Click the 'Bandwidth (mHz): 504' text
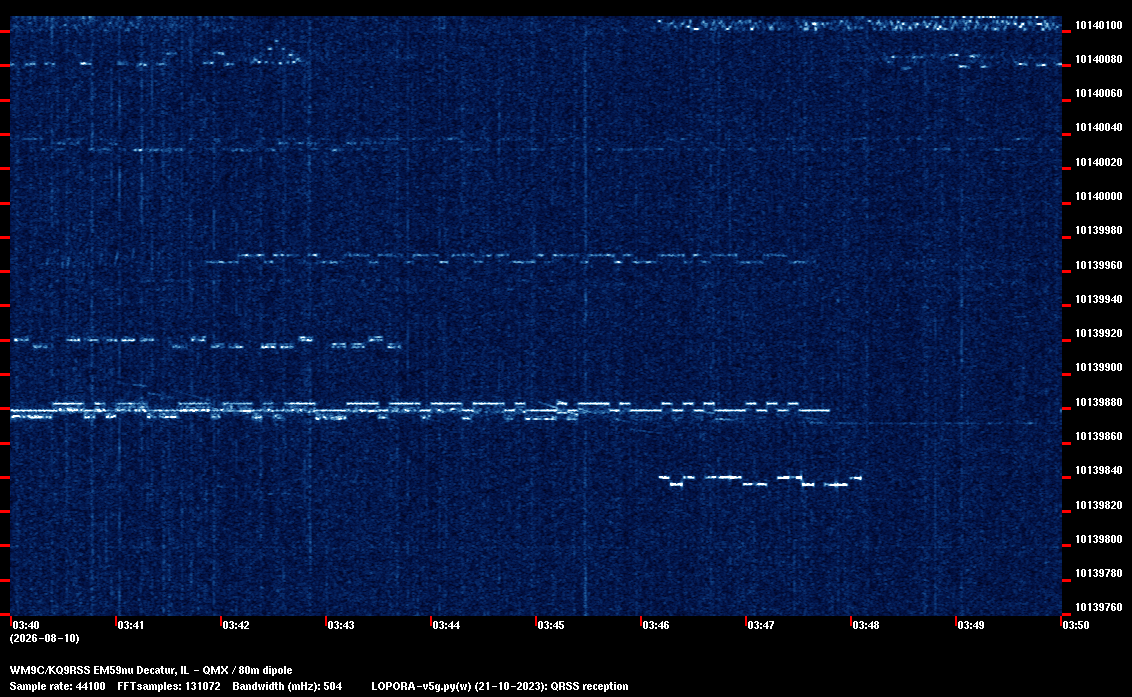The height and width of the screenshot is (697, 1132). pyautogui.click(x=287, y=686)
